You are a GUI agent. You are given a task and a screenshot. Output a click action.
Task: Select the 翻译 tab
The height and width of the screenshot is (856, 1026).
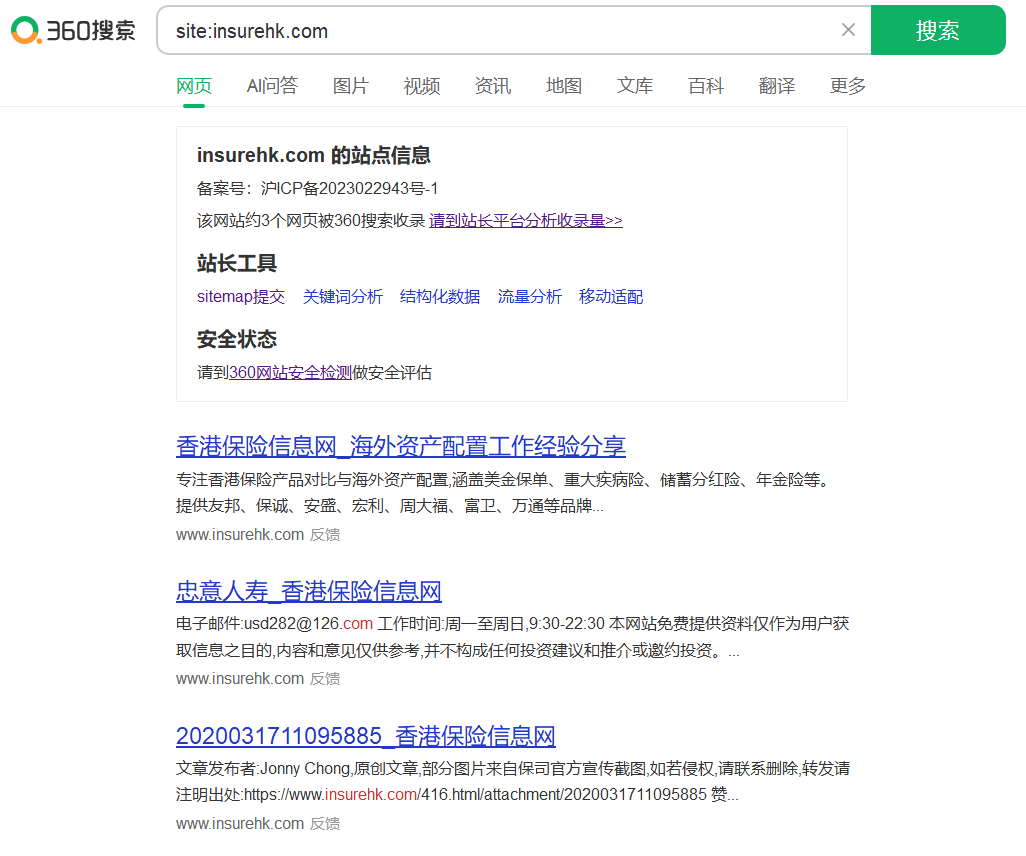pyautogui.click(x=777, y=86)
